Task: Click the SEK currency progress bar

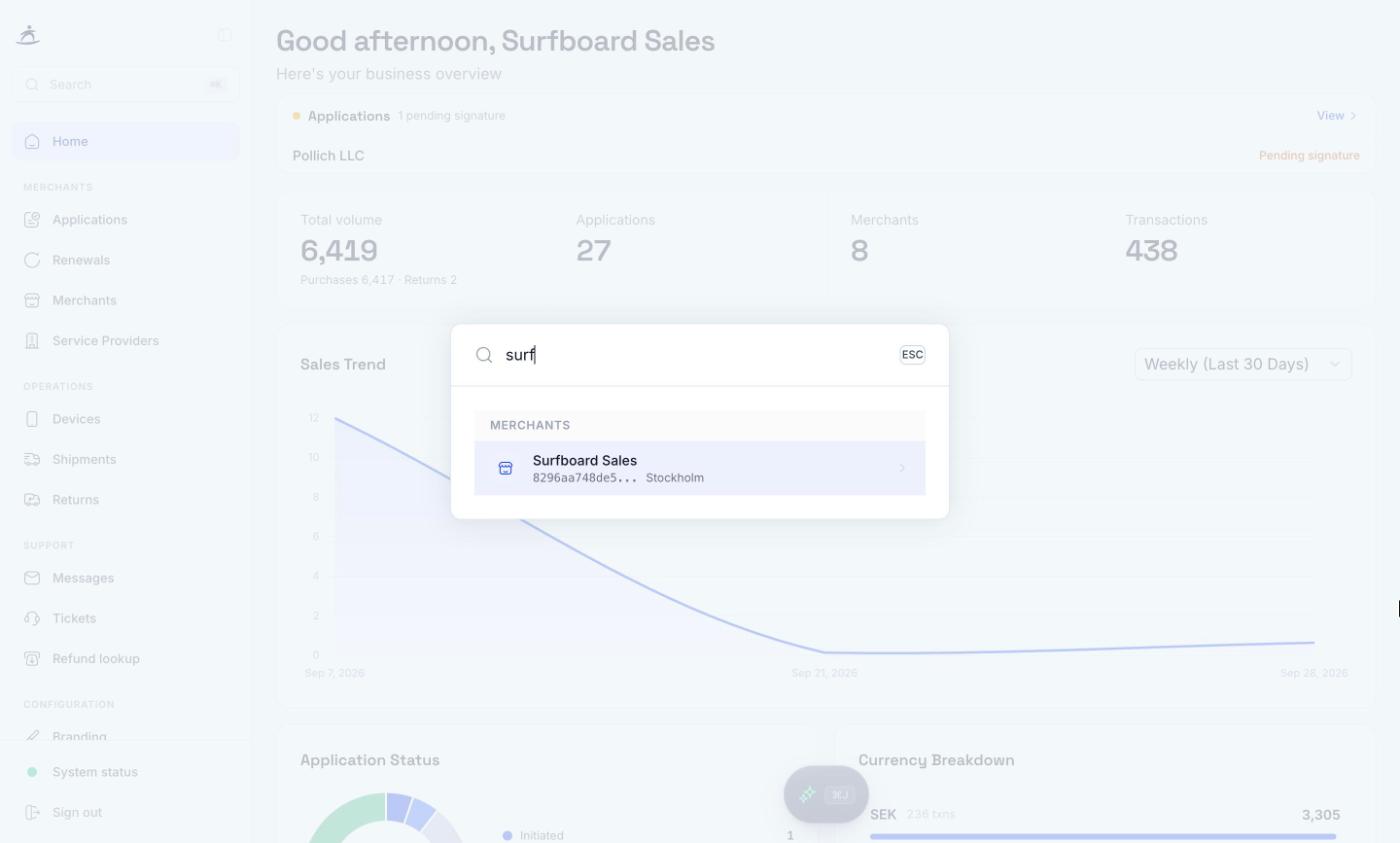Action: click(x=1103, y=836)
